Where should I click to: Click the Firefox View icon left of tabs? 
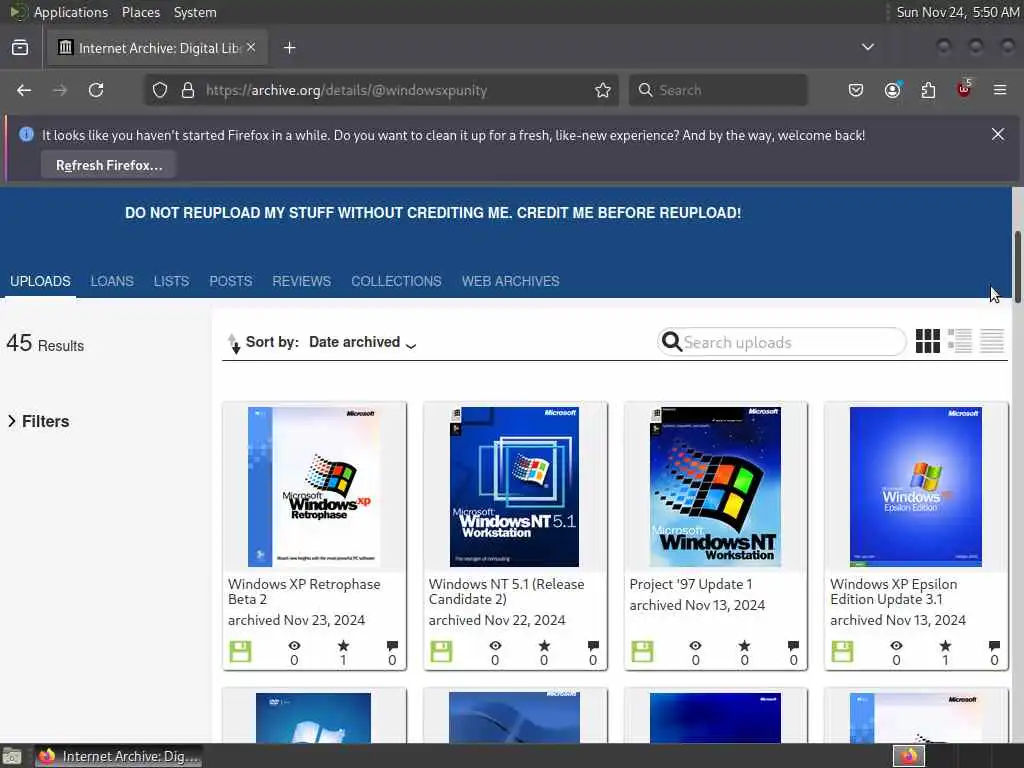20,48
